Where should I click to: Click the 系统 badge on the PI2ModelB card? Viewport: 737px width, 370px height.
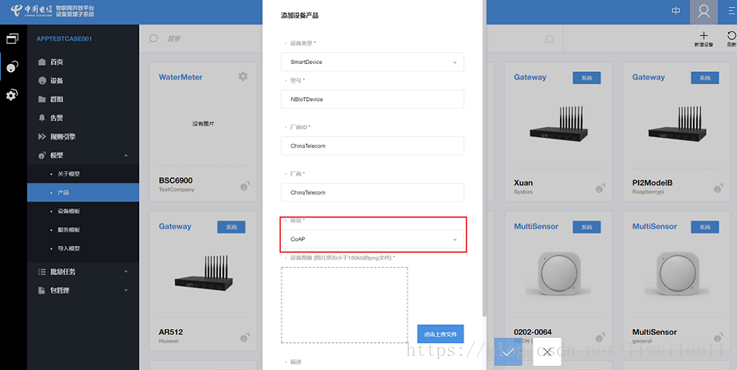(x=705, y=78)
